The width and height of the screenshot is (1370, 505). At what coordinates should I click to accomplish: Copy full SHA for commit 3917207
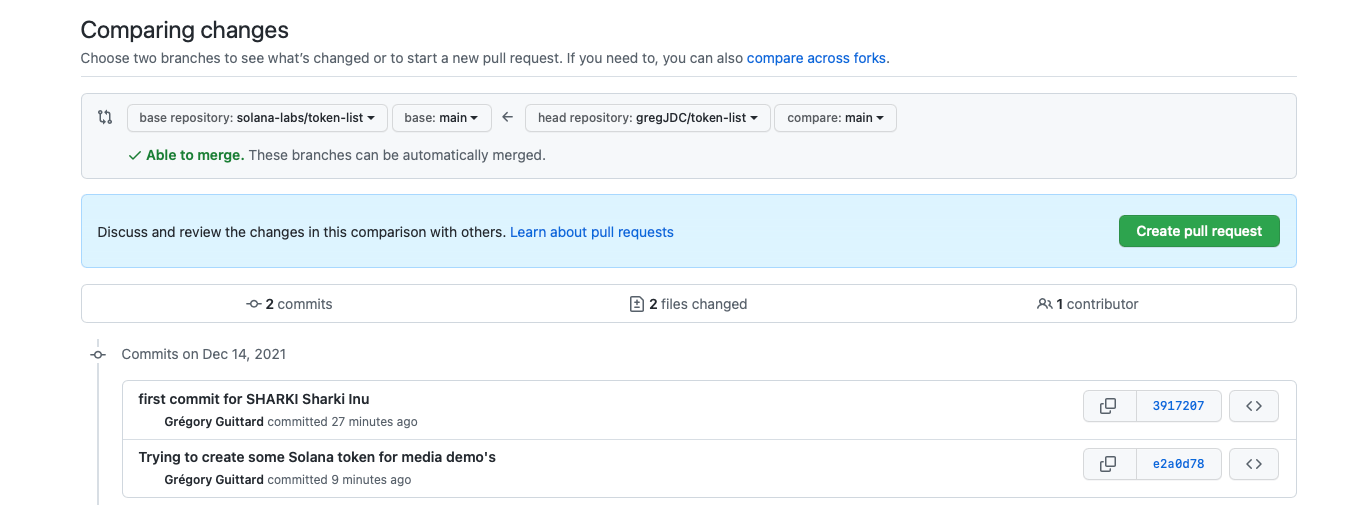click(x=1109, y=406)
